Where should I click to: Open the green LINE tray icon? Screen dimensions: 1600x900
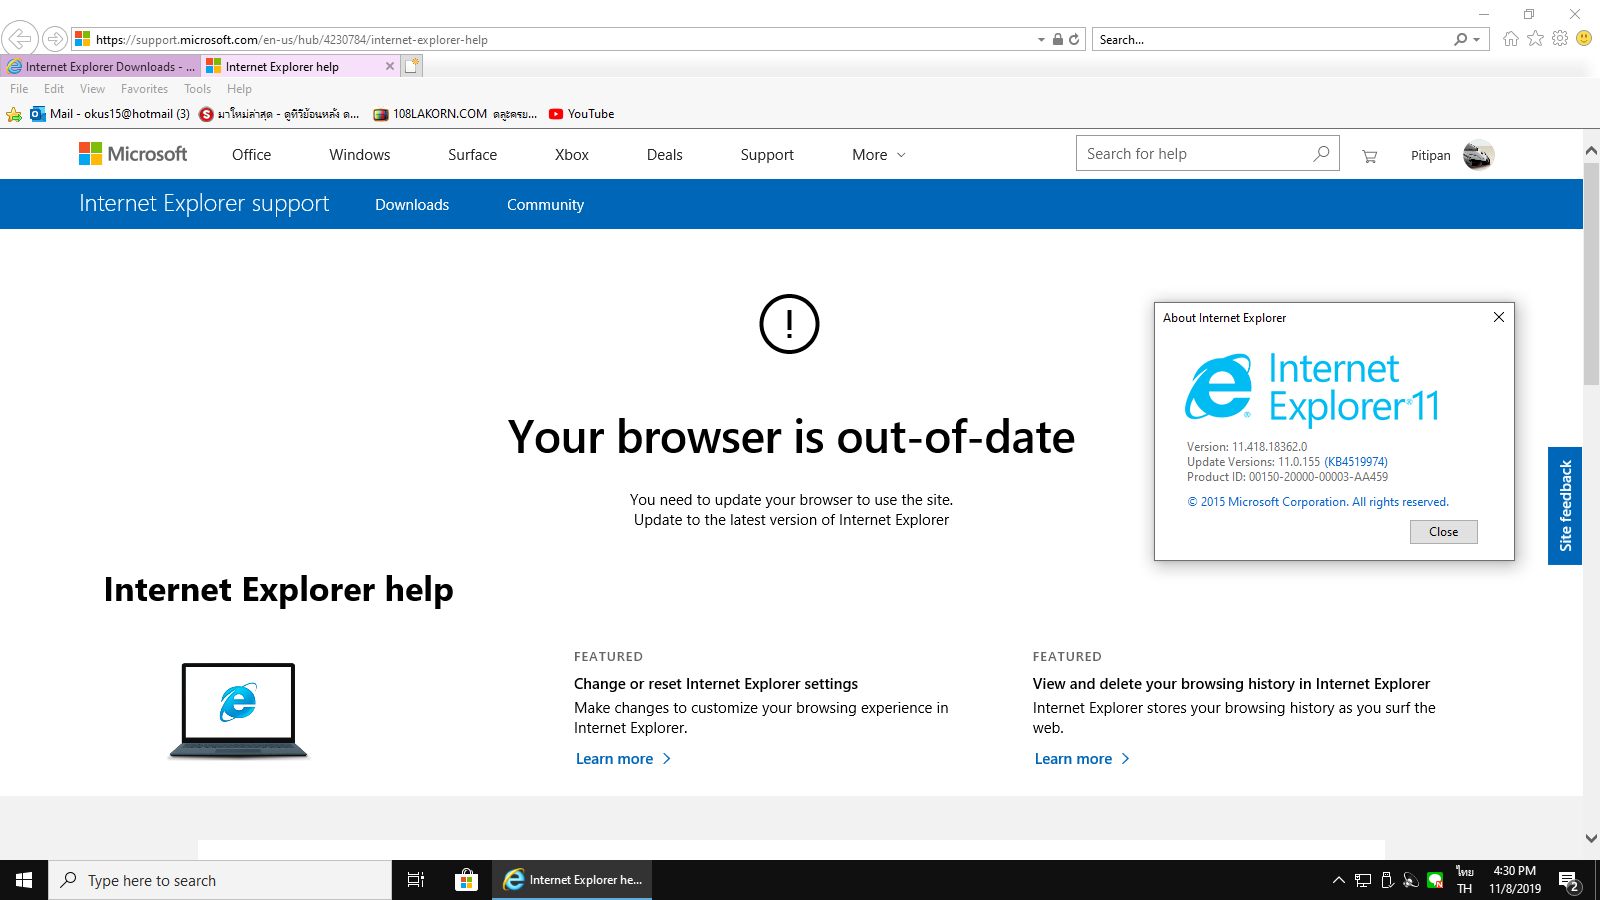(x=1435, y=880)
